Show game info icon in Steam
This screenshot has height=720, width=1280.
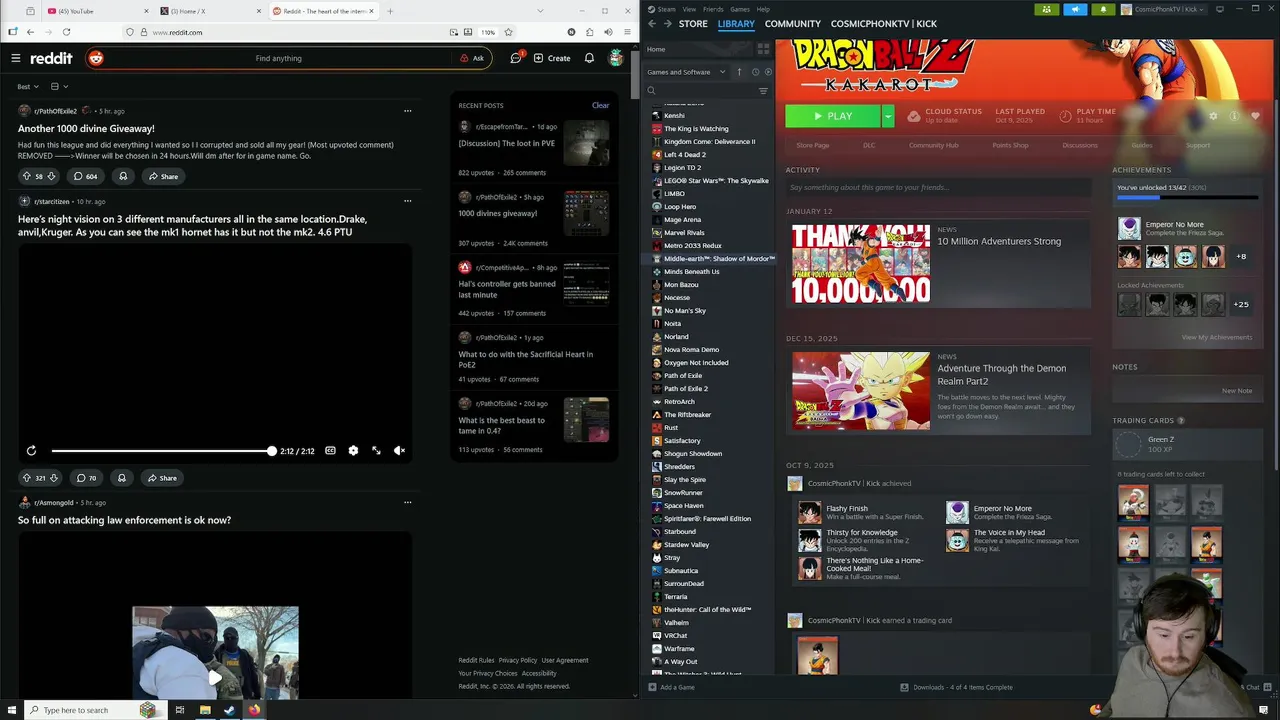pyautogui.click(x=1234, y=116)
